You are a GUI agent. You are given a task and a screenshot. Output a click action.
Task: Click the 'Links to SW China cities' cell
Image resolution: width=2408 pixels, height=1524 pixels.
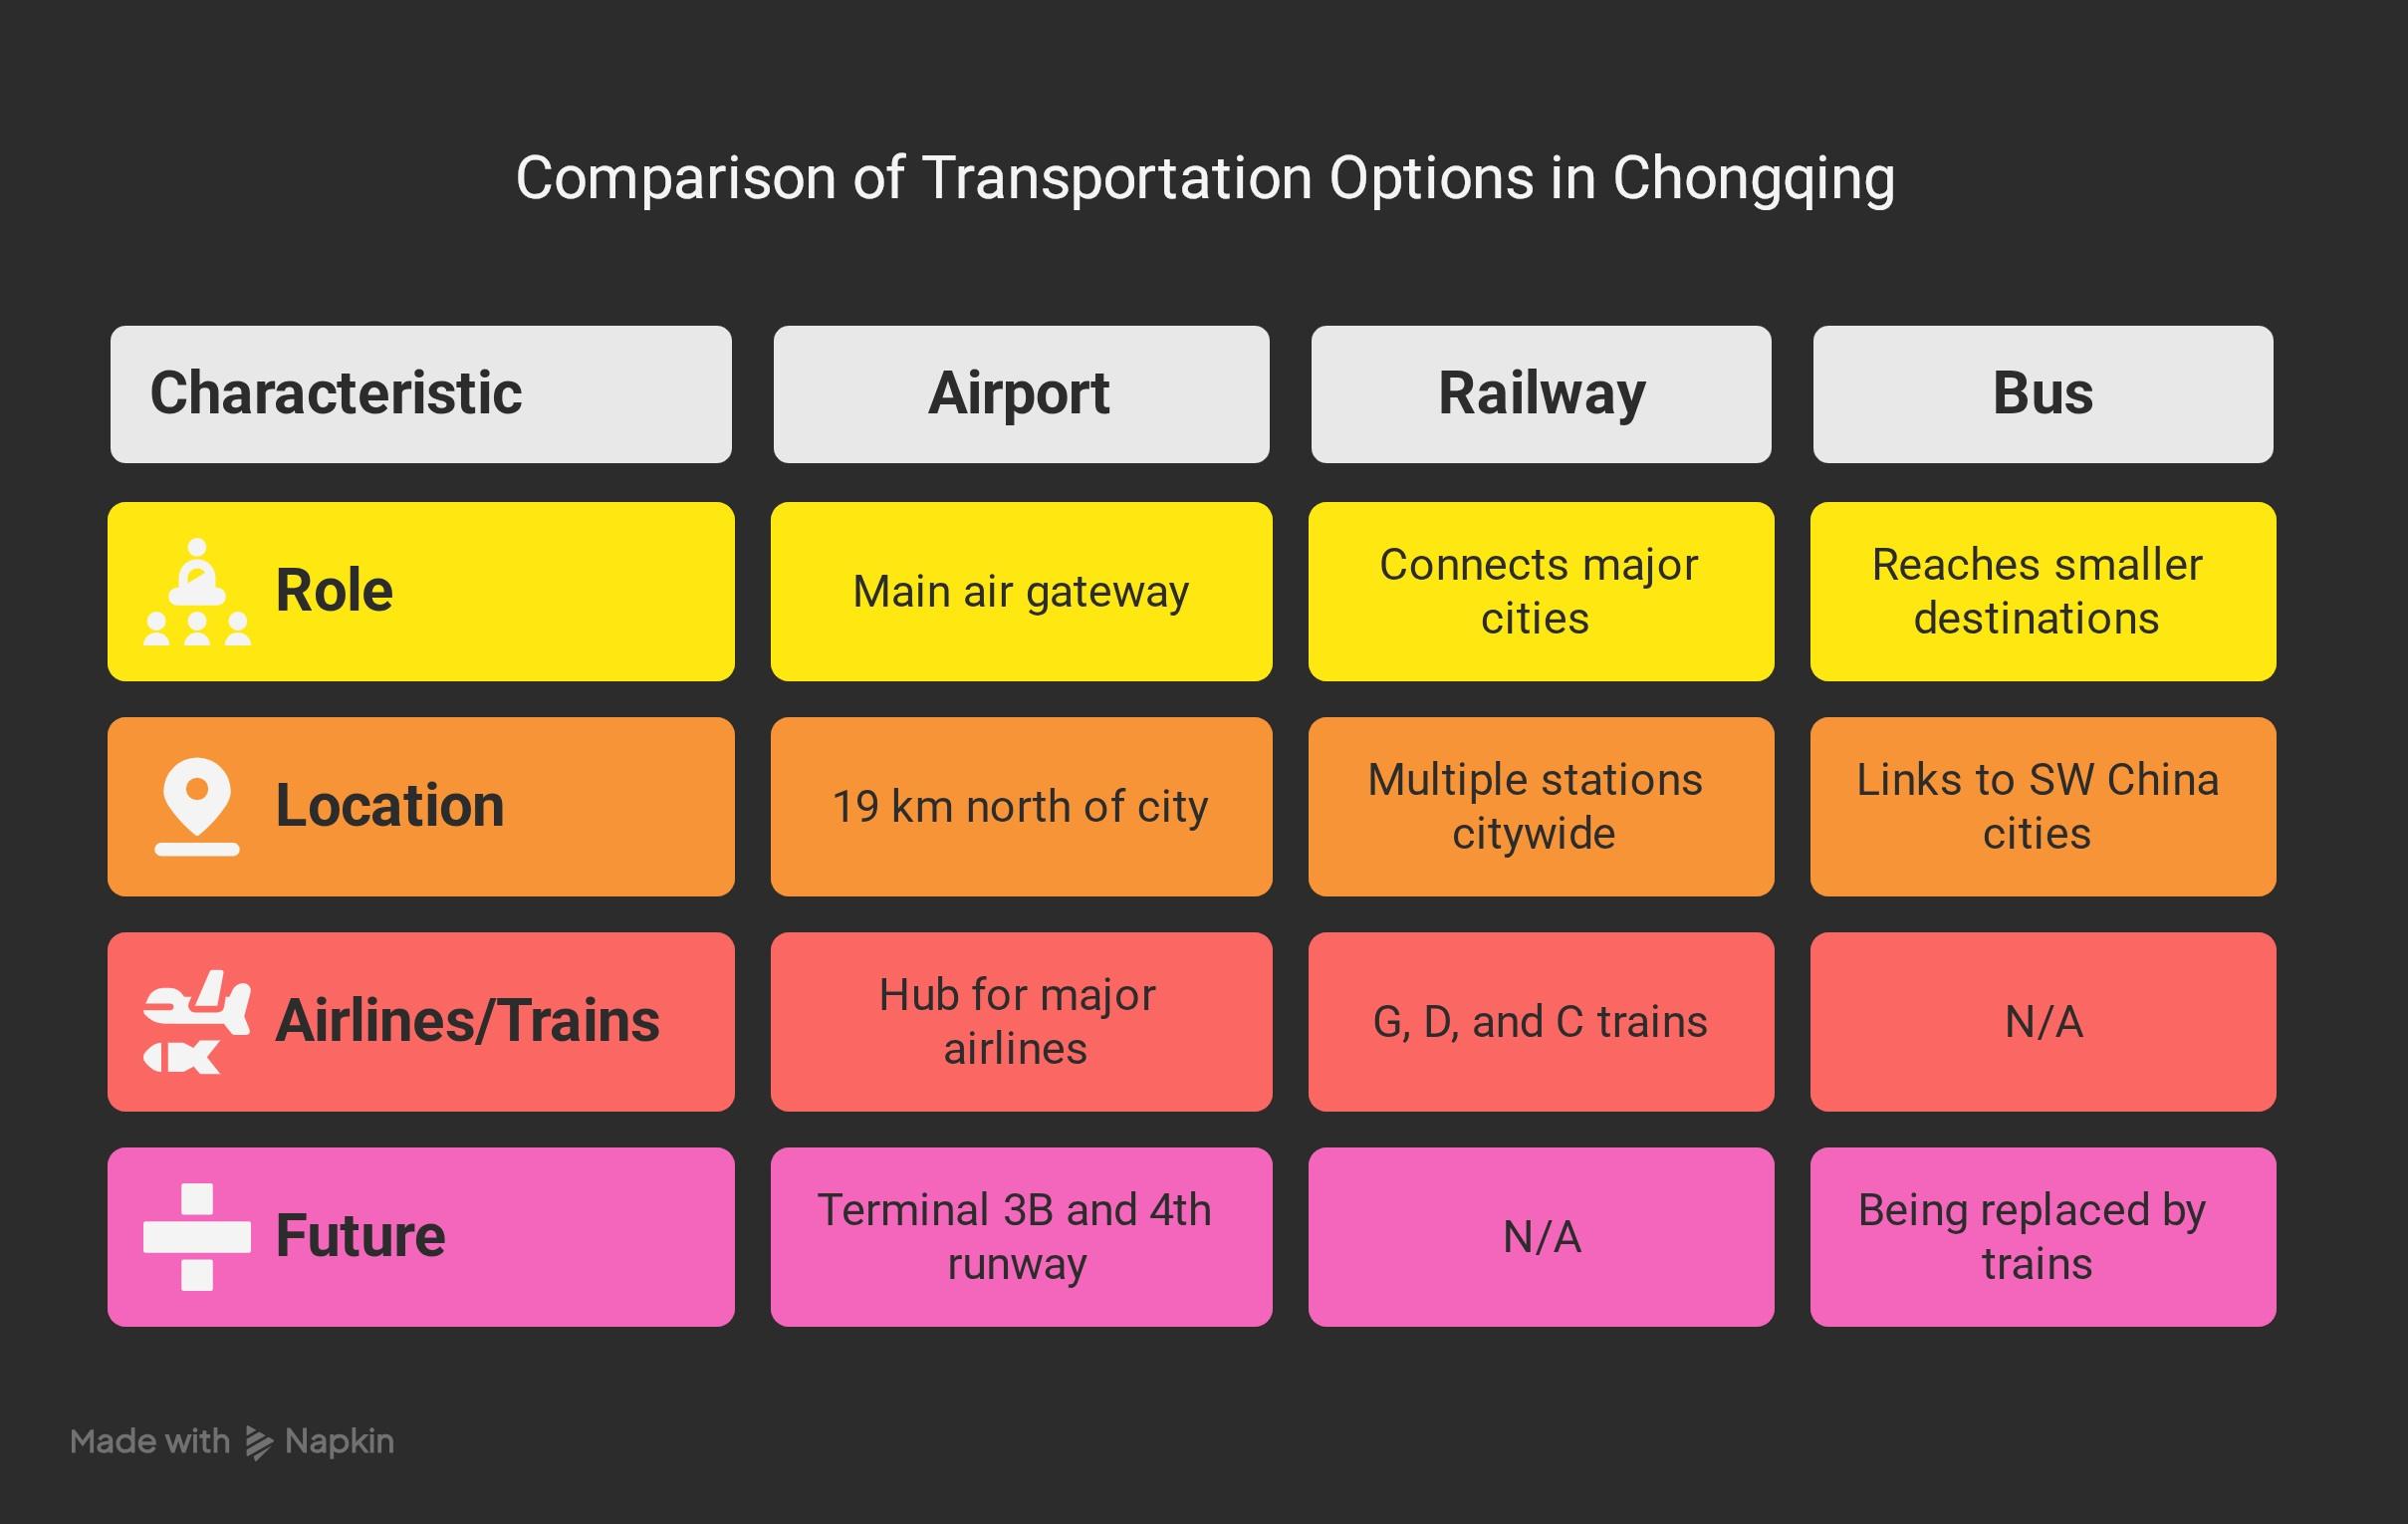(2043, 807)
